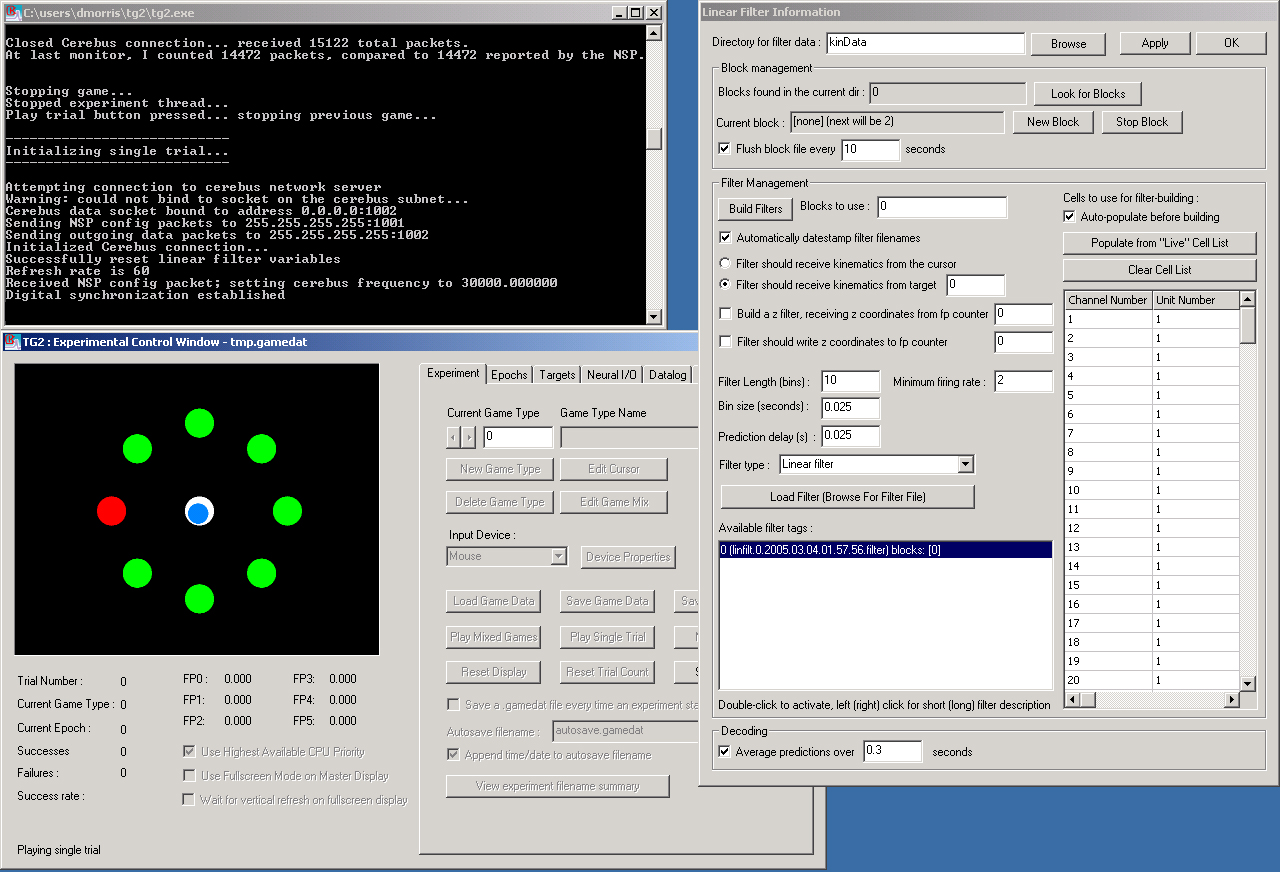1280x872 pixels.
Task: Click the Blocks to use input field
Action: pos(942,207)
